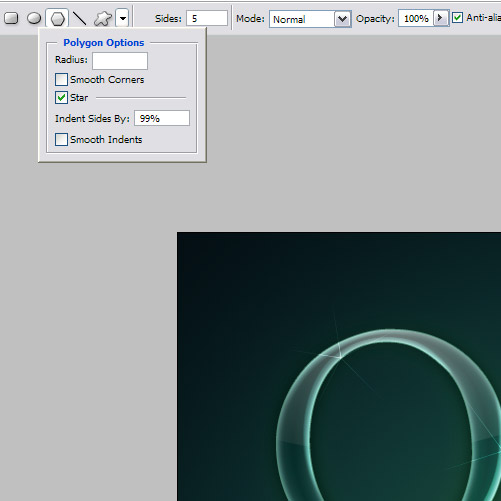Enable the Smooth Corners checkbox
Screen dimensions: 501x501
[61, 80]
